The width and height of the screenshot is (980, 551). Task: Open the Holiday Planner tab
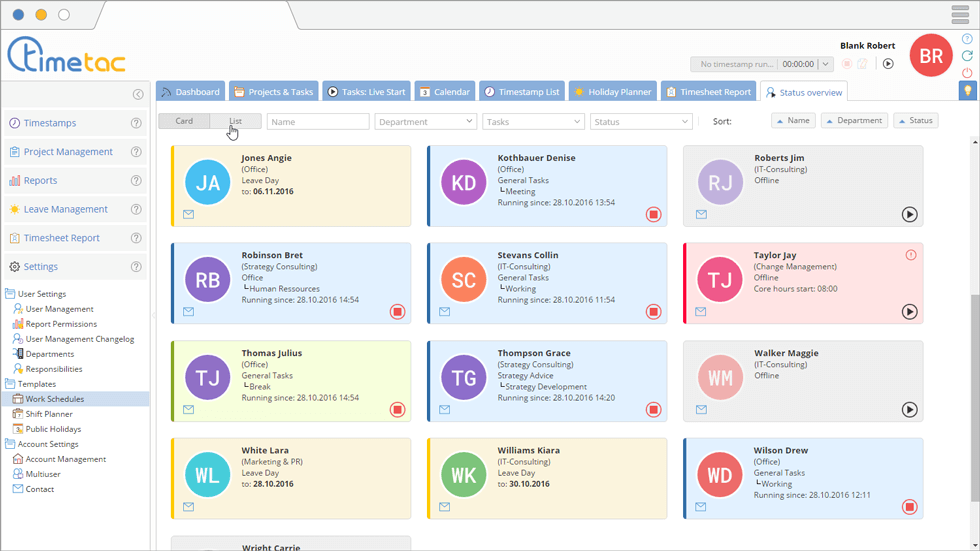(x=611, y=92)
